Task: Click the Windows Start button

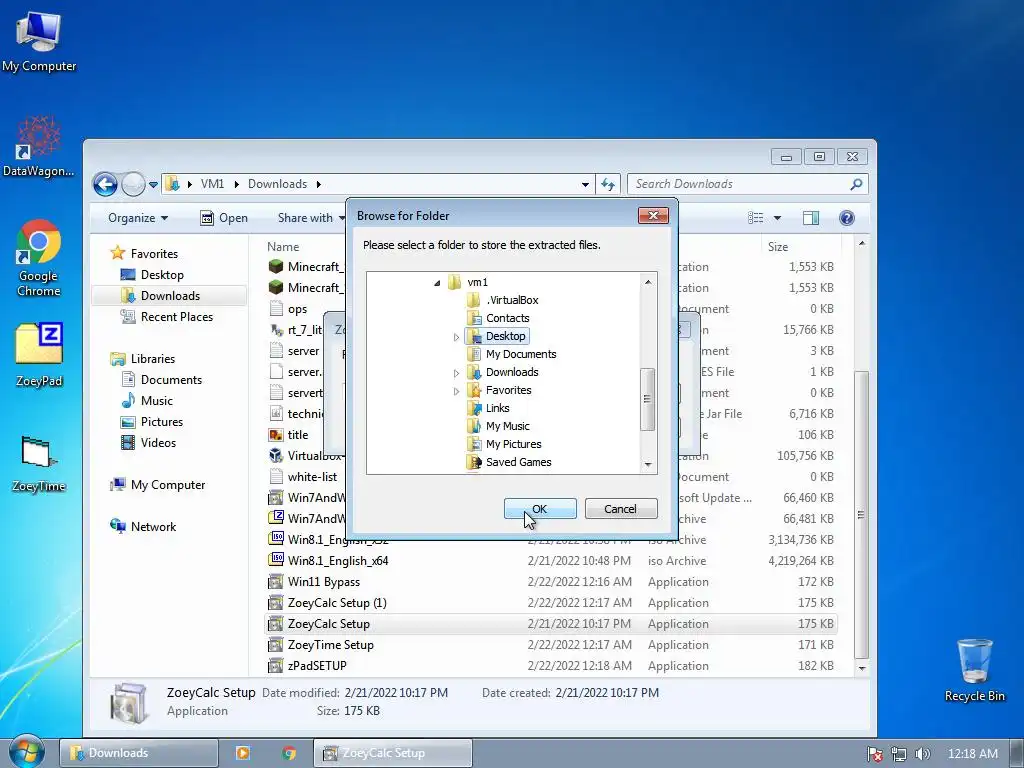Action: (26, 752)
